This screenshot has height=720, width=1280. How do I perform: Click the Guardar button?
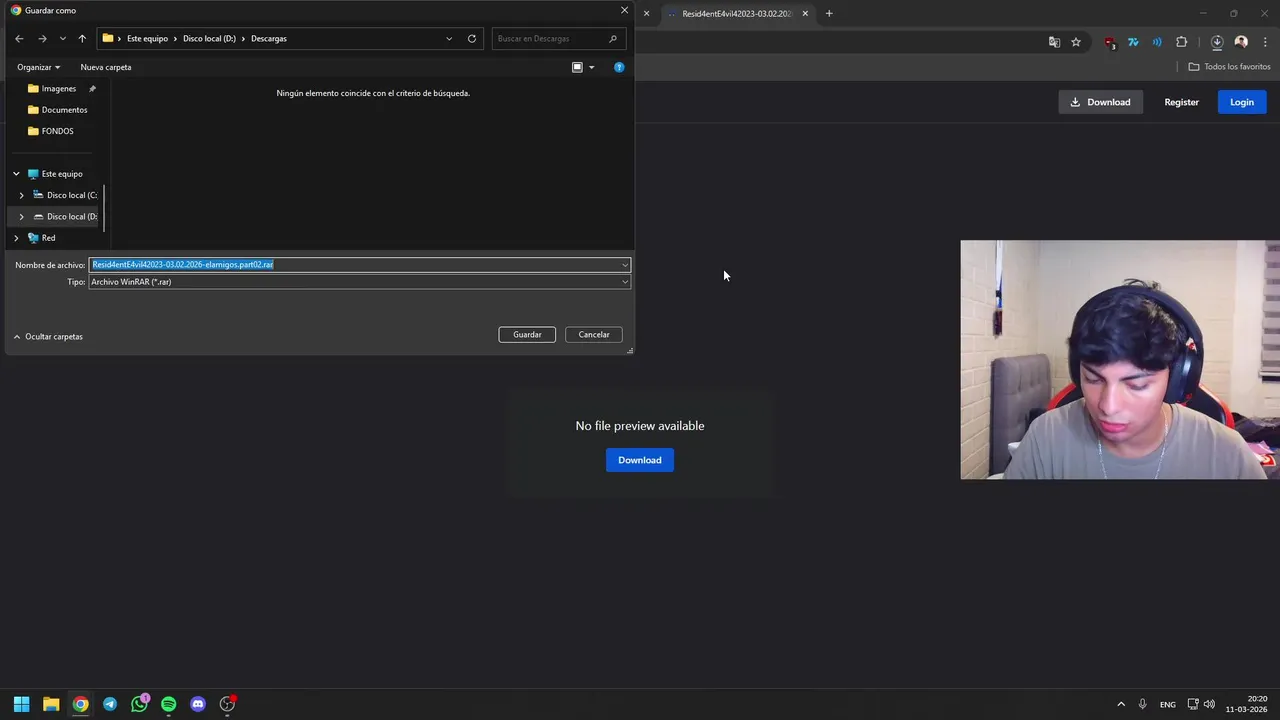click(x=527, y=335)
